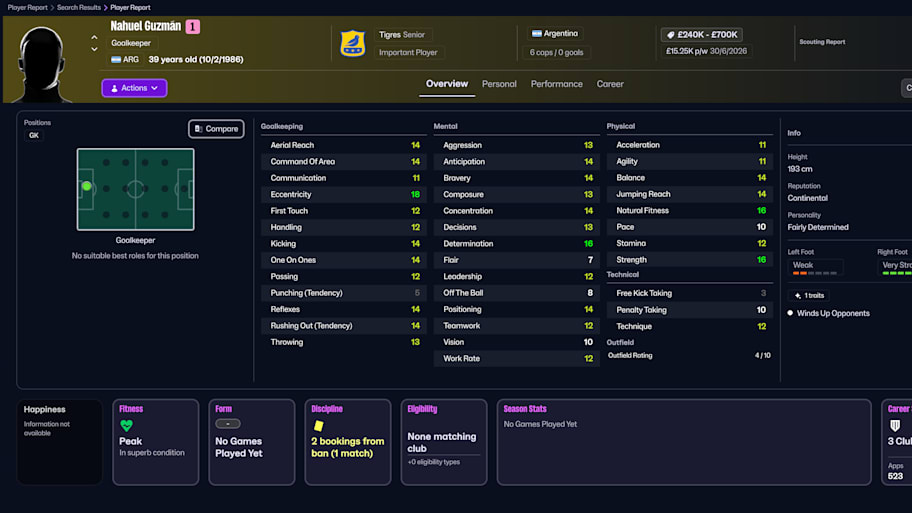Click the yellow card Discipline icon

[x=318, y=426]
